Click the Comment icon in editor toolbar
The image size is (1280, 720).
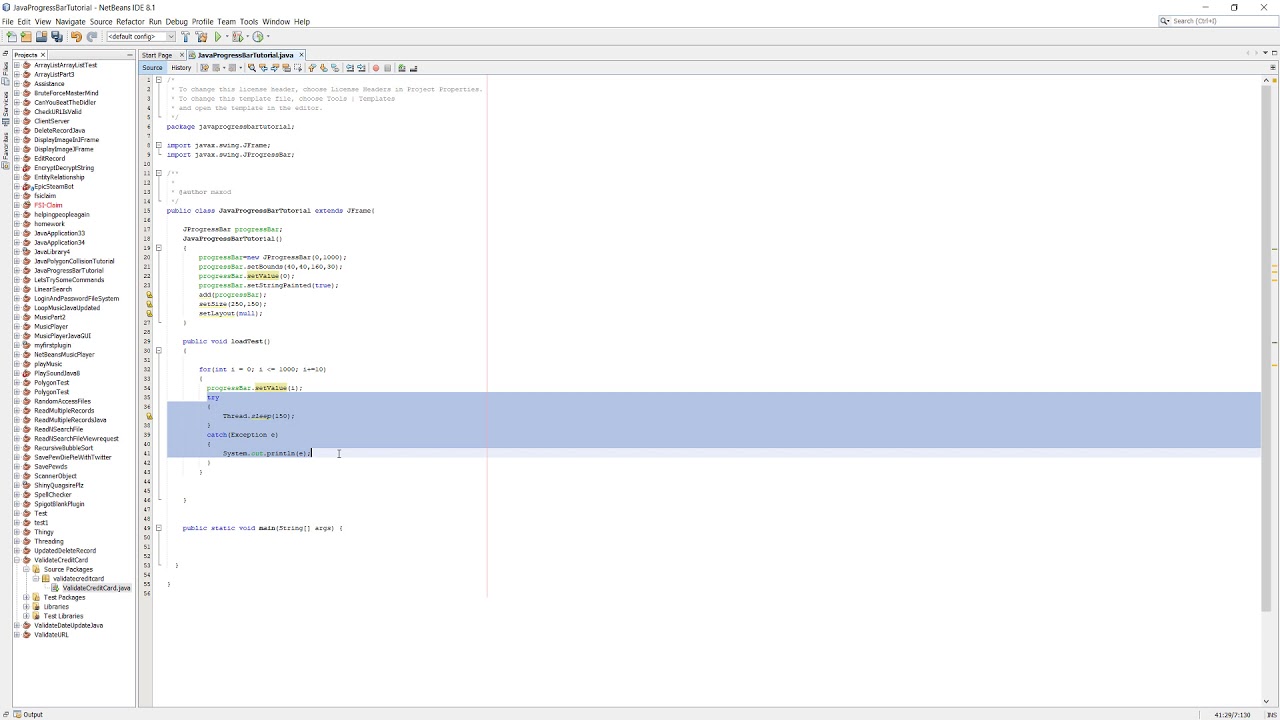pyautogui.click(x=402, y=68)
